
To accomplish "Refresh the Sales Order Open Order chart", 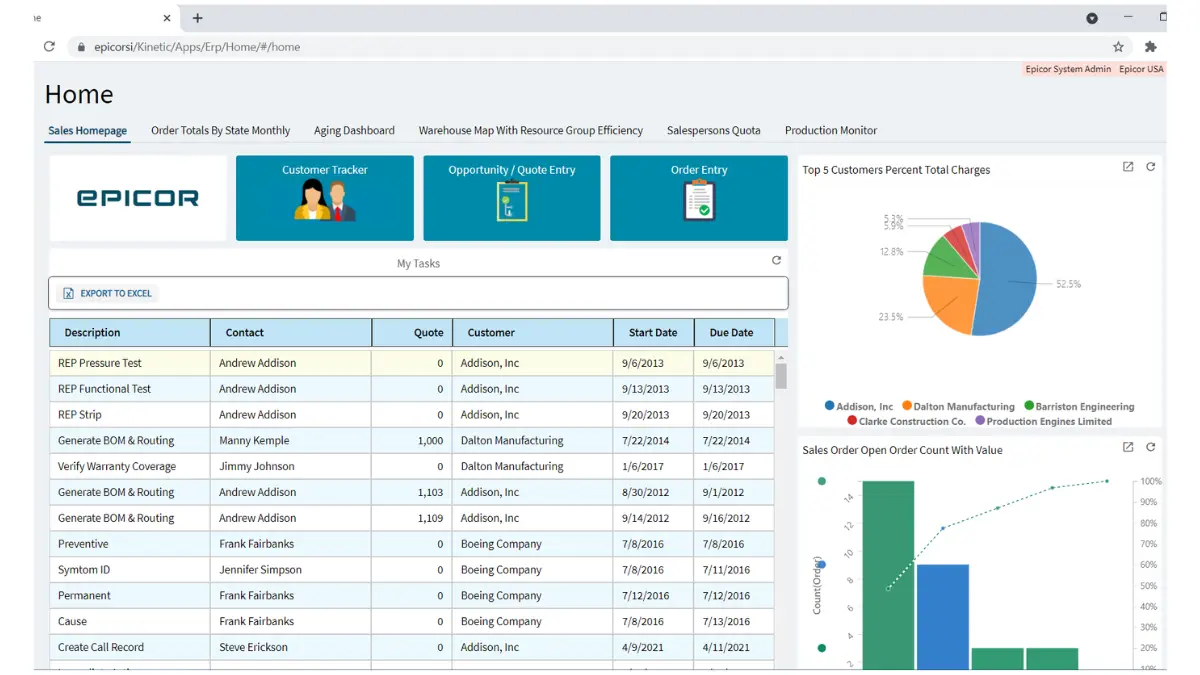I will click(x=1151, y=447).
